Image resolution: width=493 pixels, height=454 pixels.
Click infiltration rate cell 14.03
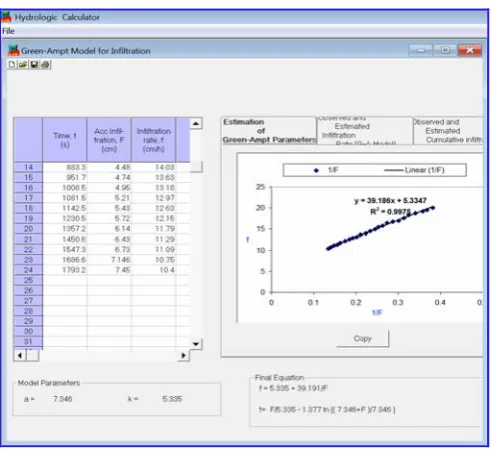click(x=154, y=167)
